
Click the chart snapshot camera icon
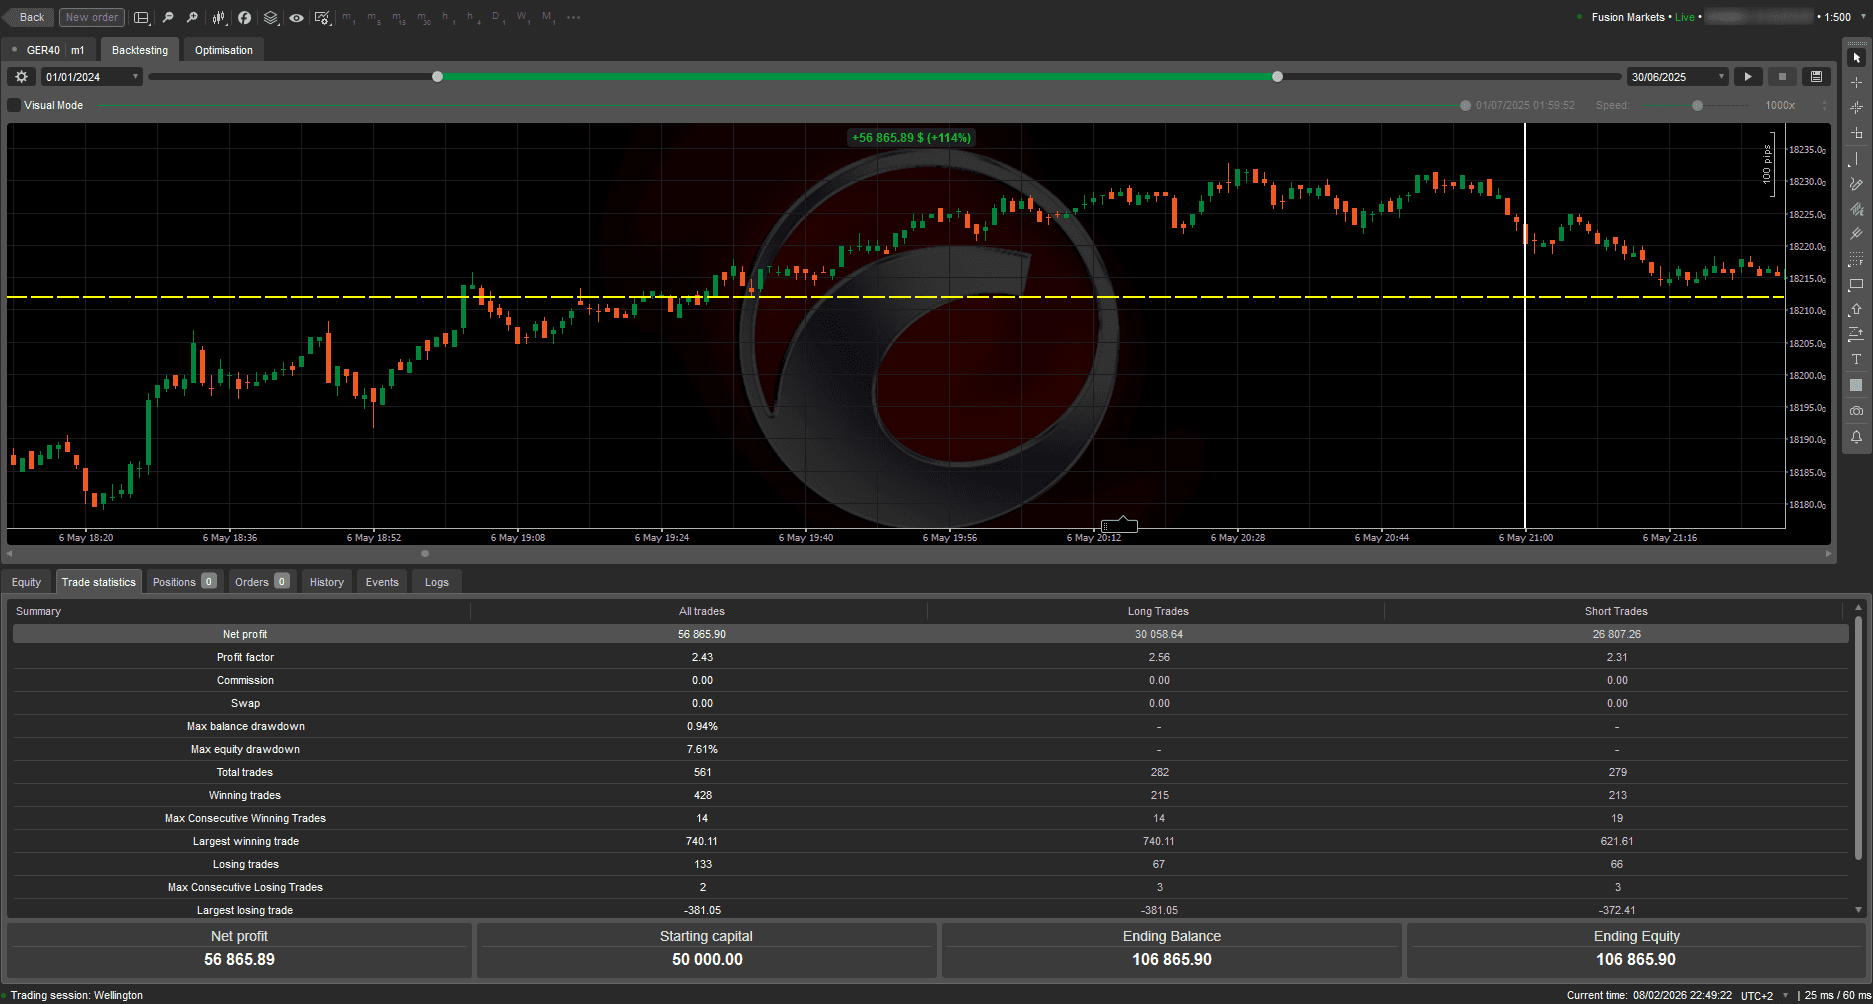(1857, 409)
